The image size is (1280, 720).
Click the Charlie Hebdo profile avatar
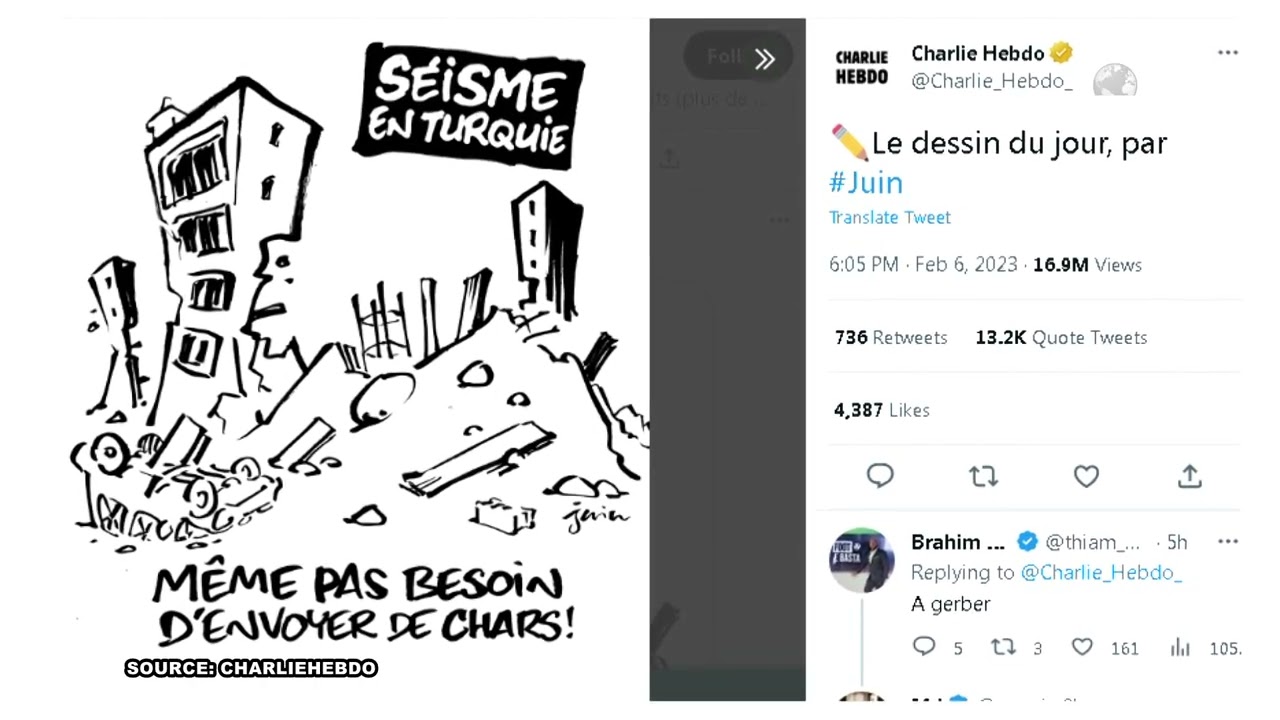tap(861, 67)
